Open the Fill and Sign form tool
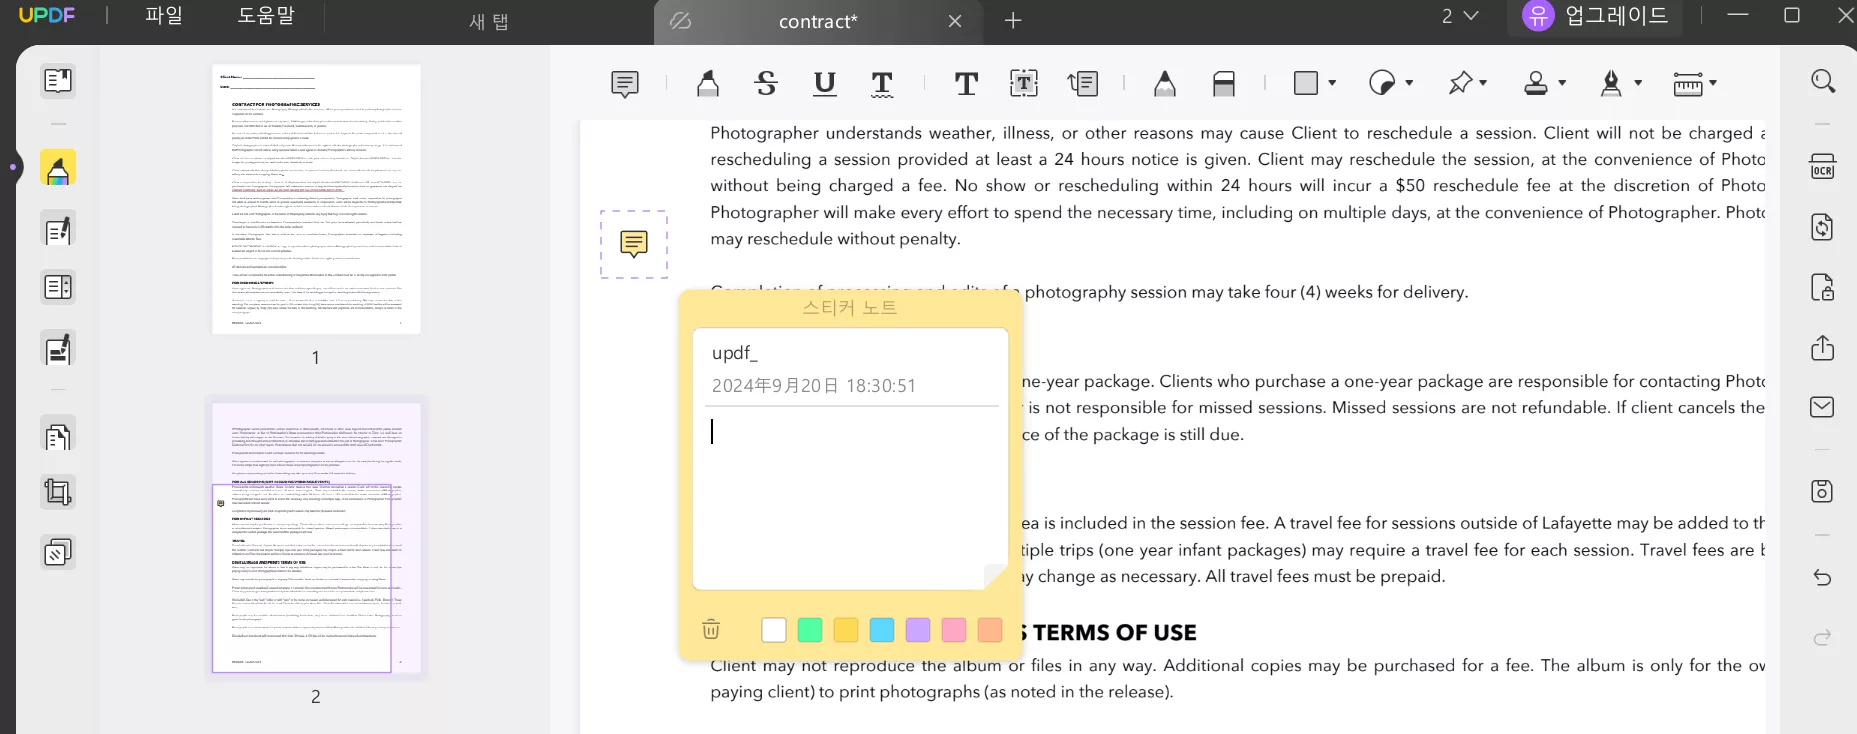1857x734 pixels. (58, 350)
